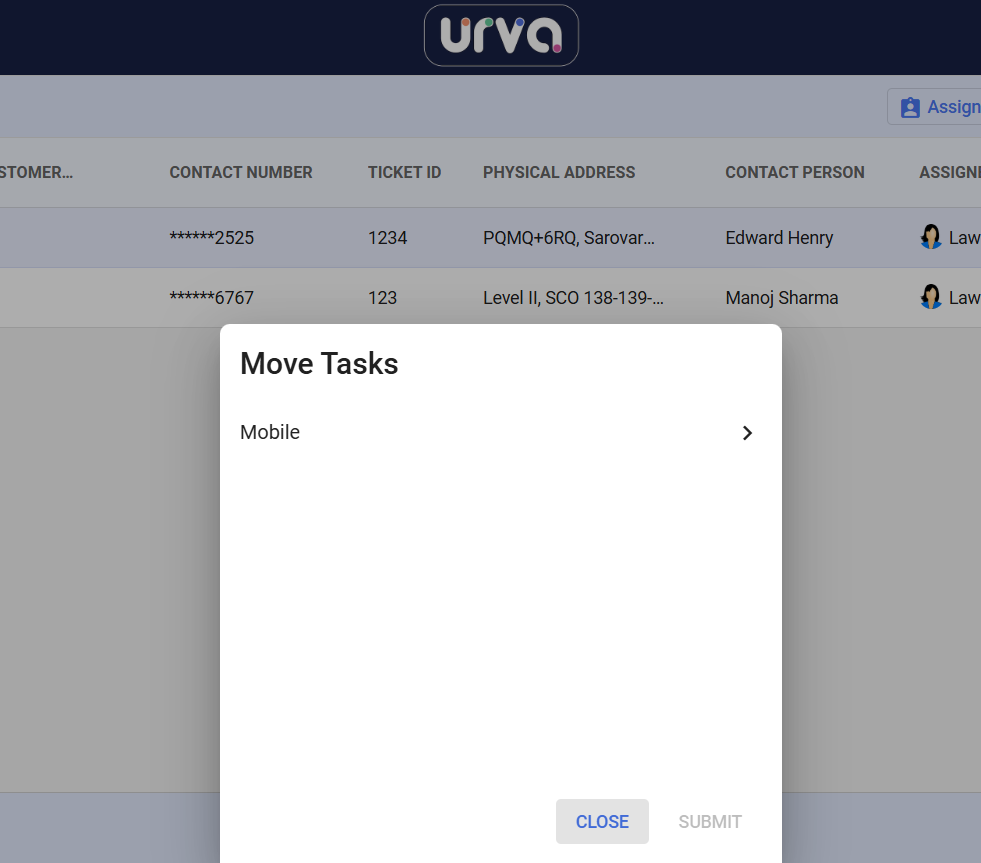
Task: Click the truncated Customer column header
Action: tap(37, 172)
